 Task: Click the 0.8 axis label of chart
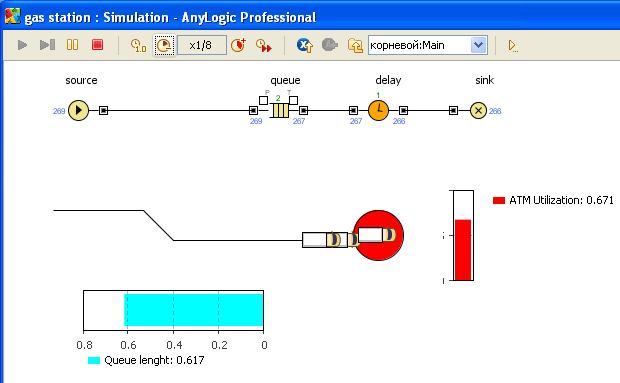coord(85,345)
